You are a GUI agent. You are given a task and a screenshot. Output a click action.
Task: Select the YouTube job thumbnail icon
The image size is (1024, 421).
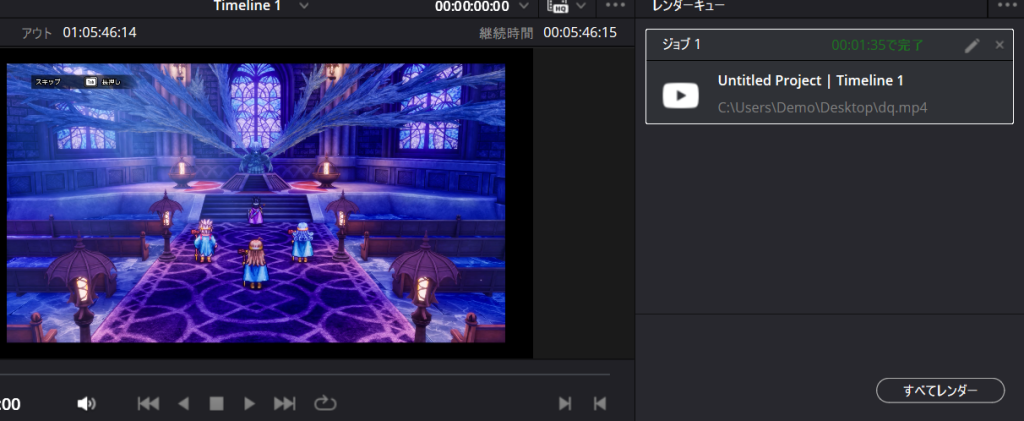[681, 95]
